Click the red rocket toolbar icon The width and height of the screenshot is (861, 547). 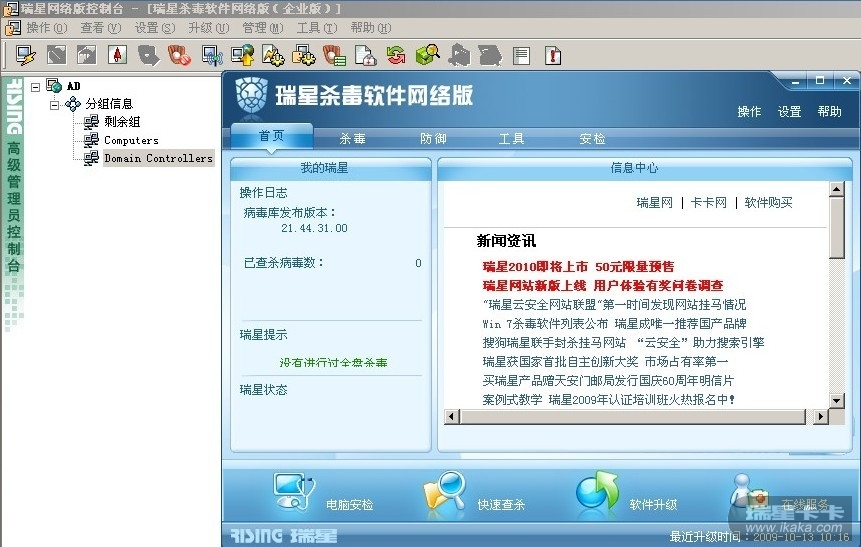(118, 55)
